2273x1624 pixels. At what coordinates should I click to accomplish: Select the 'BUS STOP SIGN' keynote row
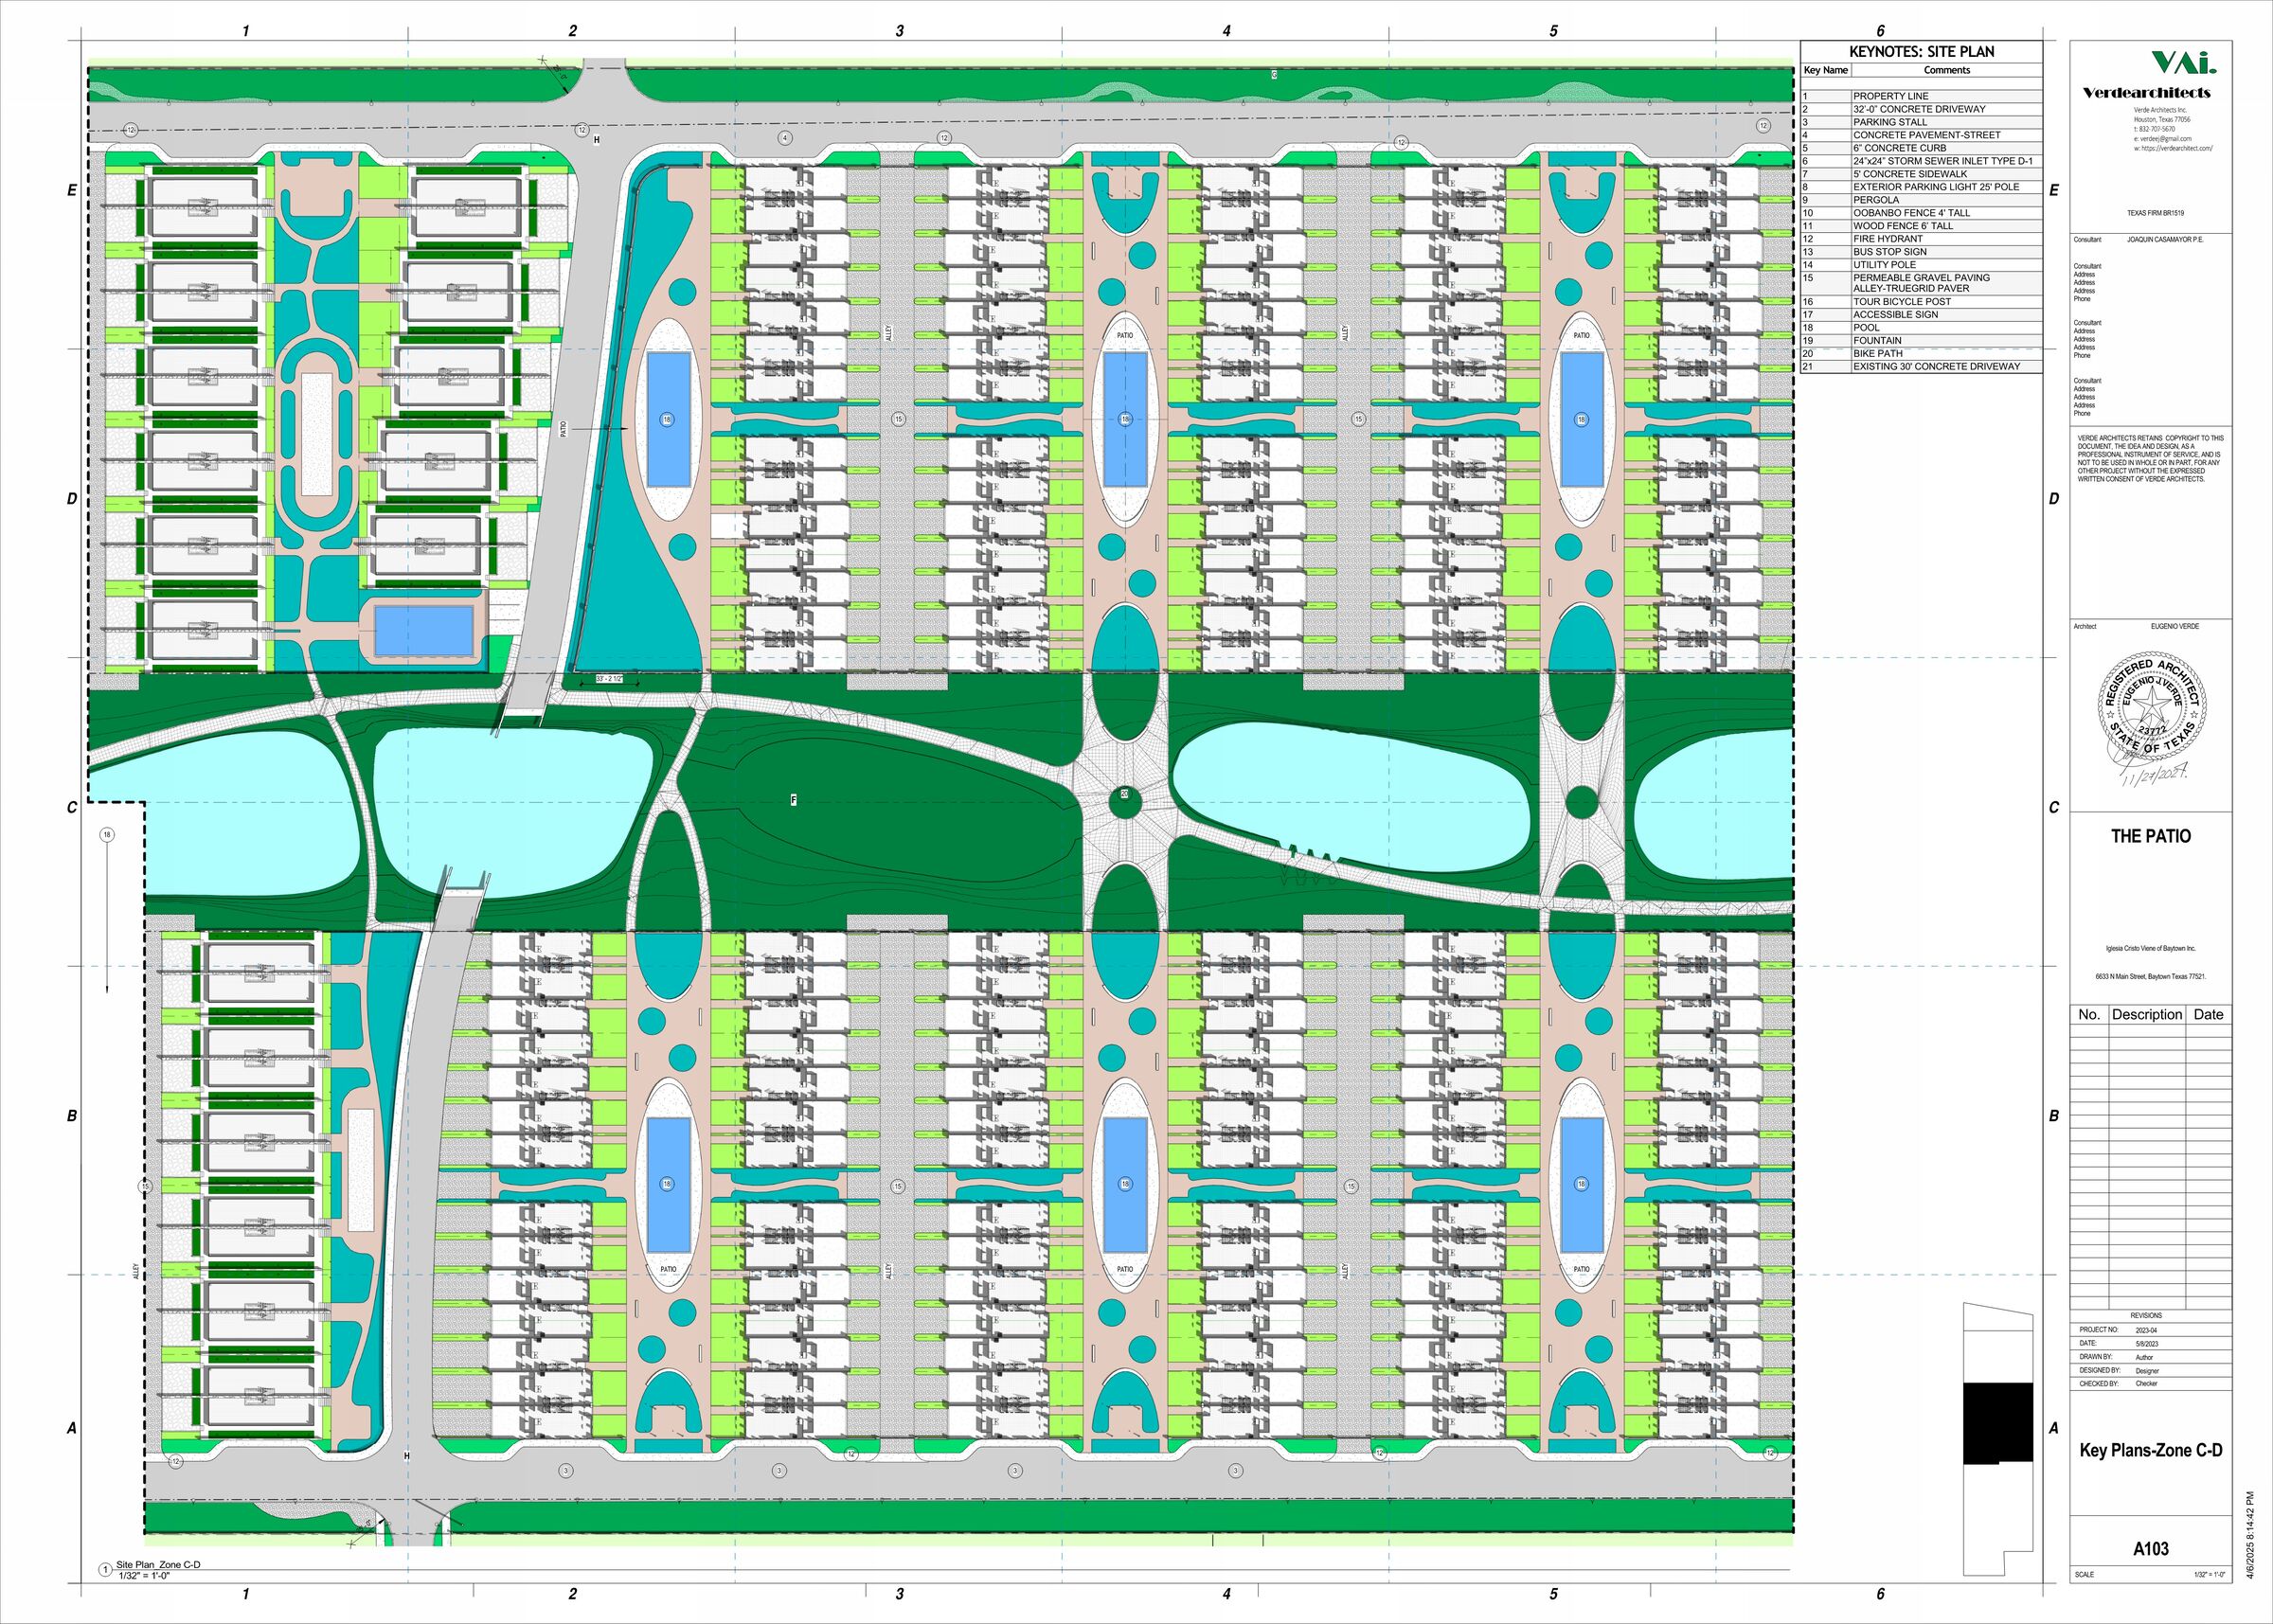[1921, 252]
